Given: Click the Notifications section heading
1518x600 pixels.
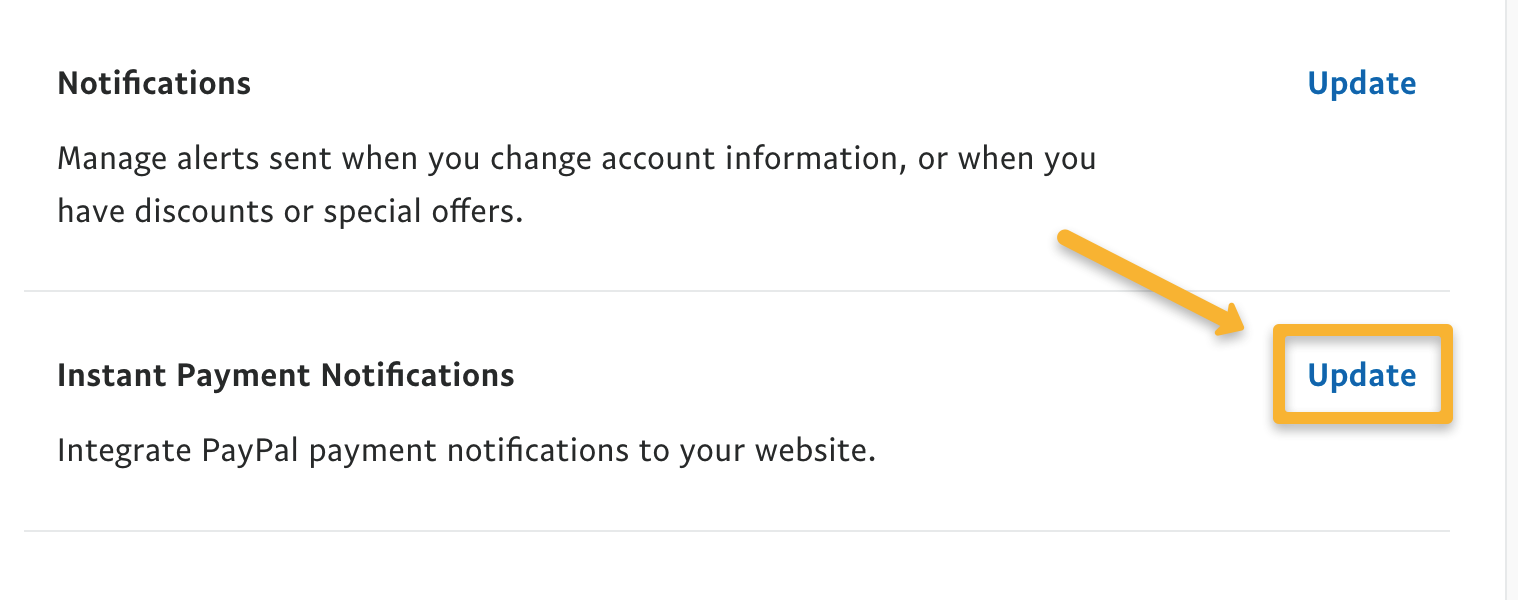Looking at the screenshot, I should coord(154,83).
